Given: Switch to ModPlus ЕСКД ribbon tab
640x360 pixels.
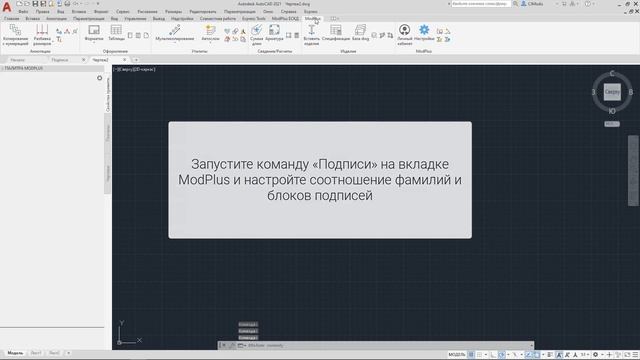Looking at the screenshot, I should [285, 18].
